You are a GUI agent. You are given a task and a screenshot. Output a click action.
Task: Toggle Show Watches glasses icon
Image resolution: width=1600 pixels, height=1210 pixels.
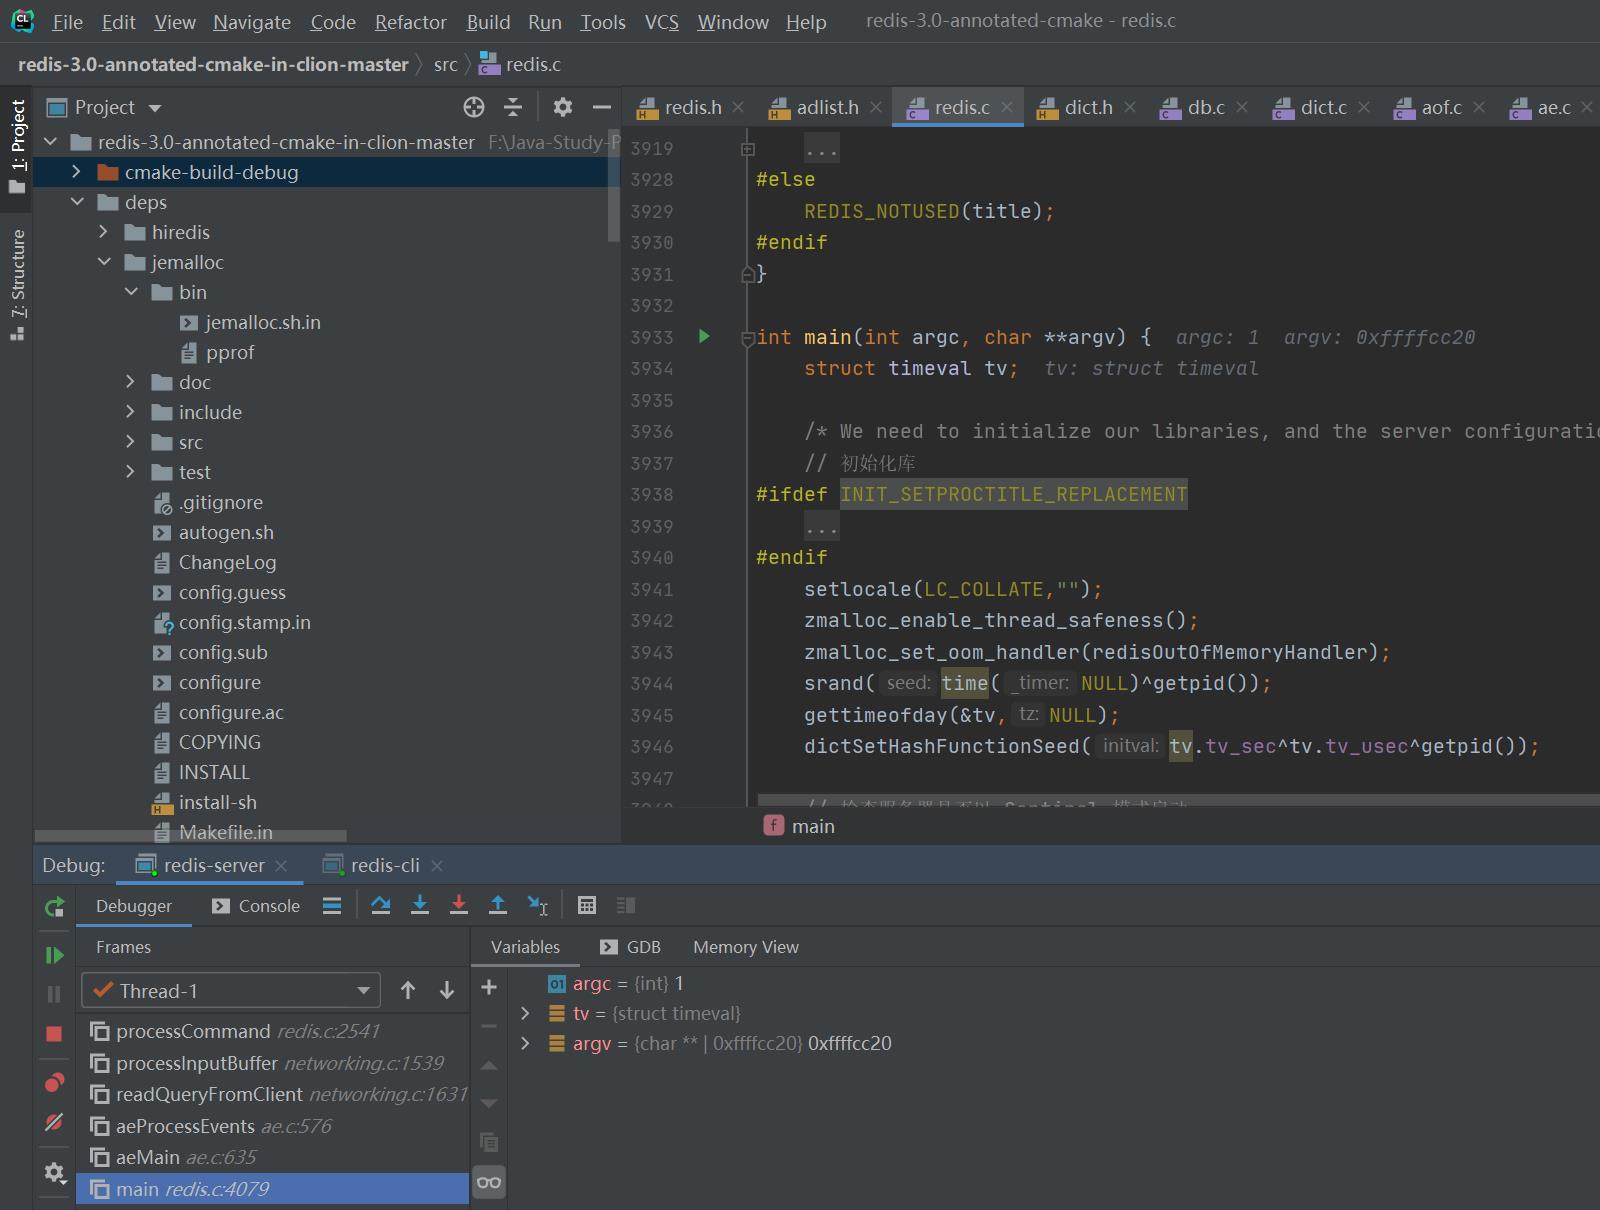pos(489,1182)
